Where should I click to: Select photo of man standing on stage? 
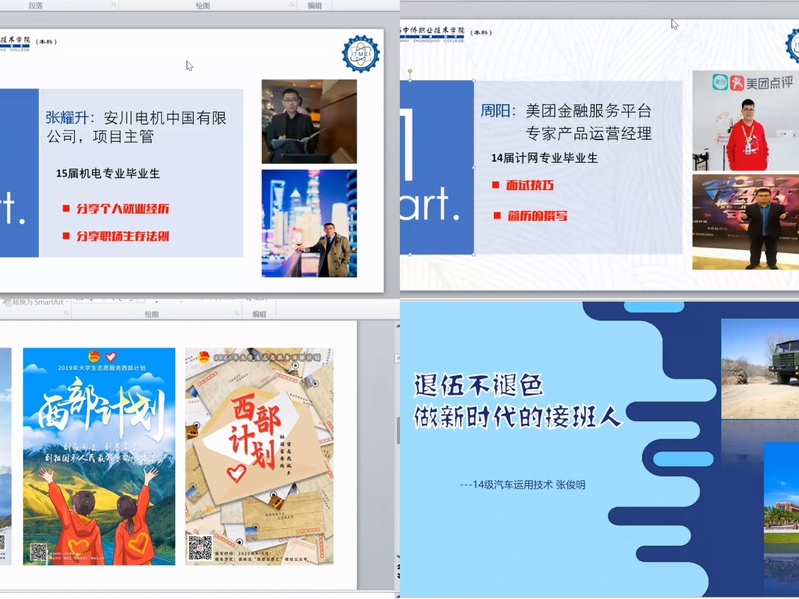tap(744, 223)
